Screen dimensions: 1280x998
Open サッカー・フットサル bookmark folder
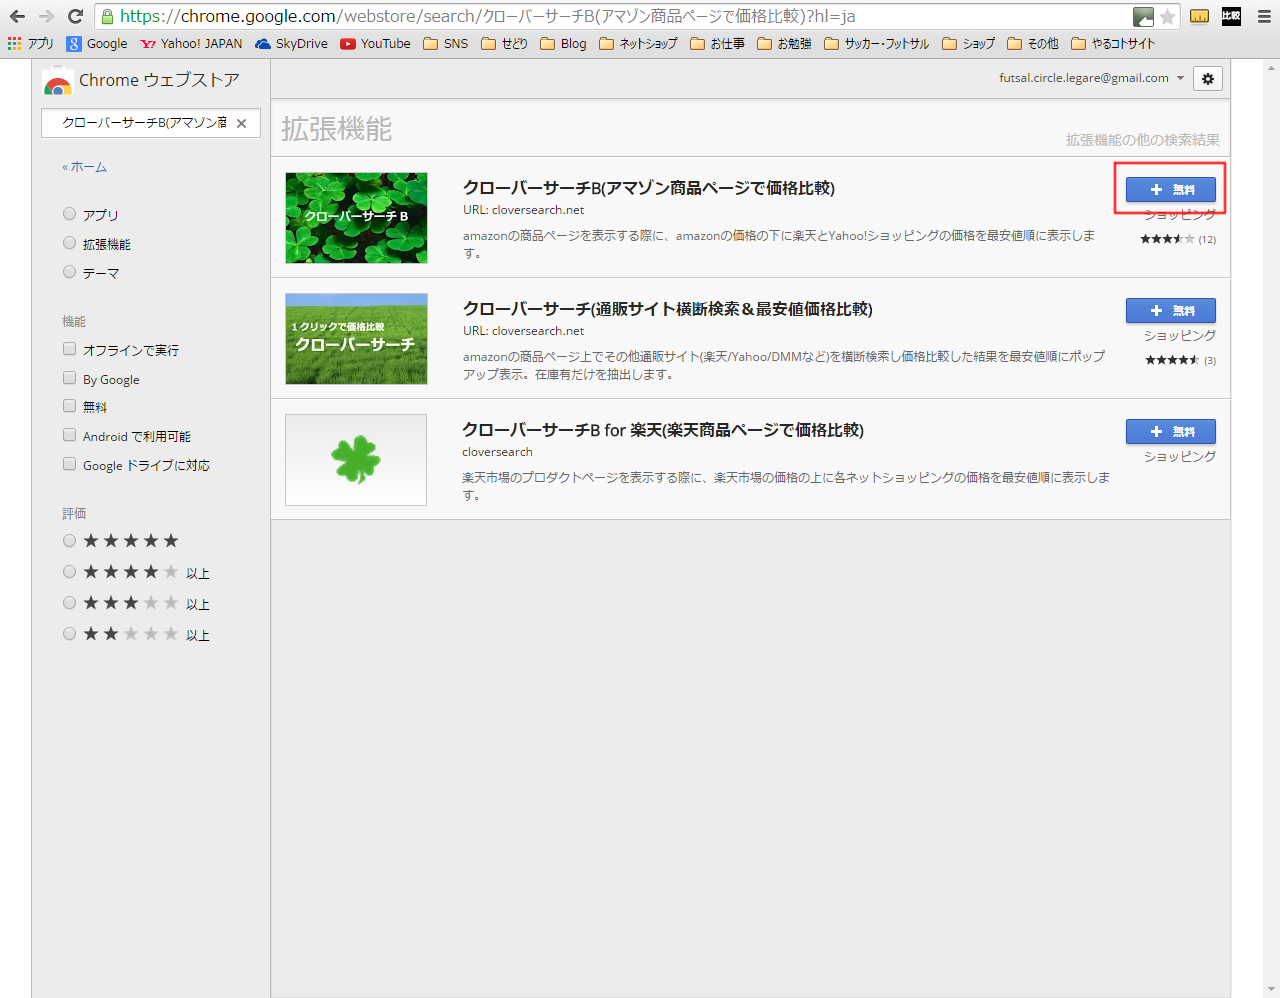click(x=876, y=44)
